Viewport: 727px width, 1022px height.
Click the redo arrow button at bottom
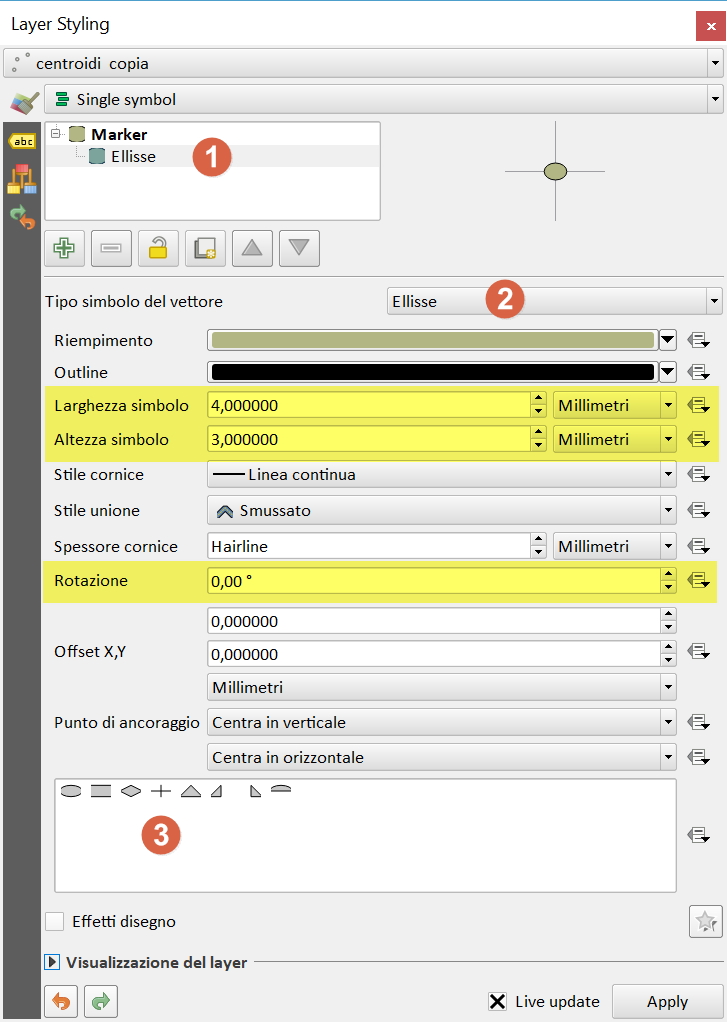(100, 1000)
